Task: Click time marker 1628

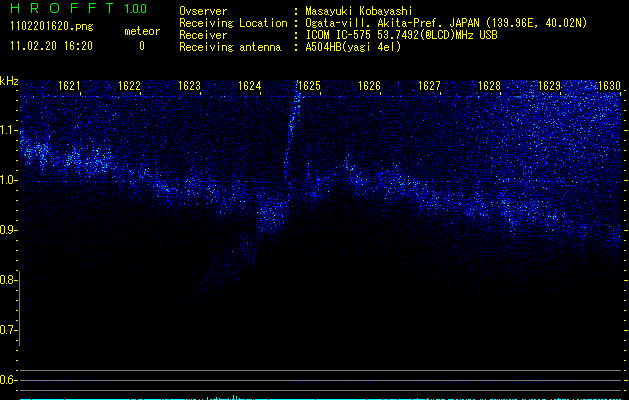Action: pos(489,85)
